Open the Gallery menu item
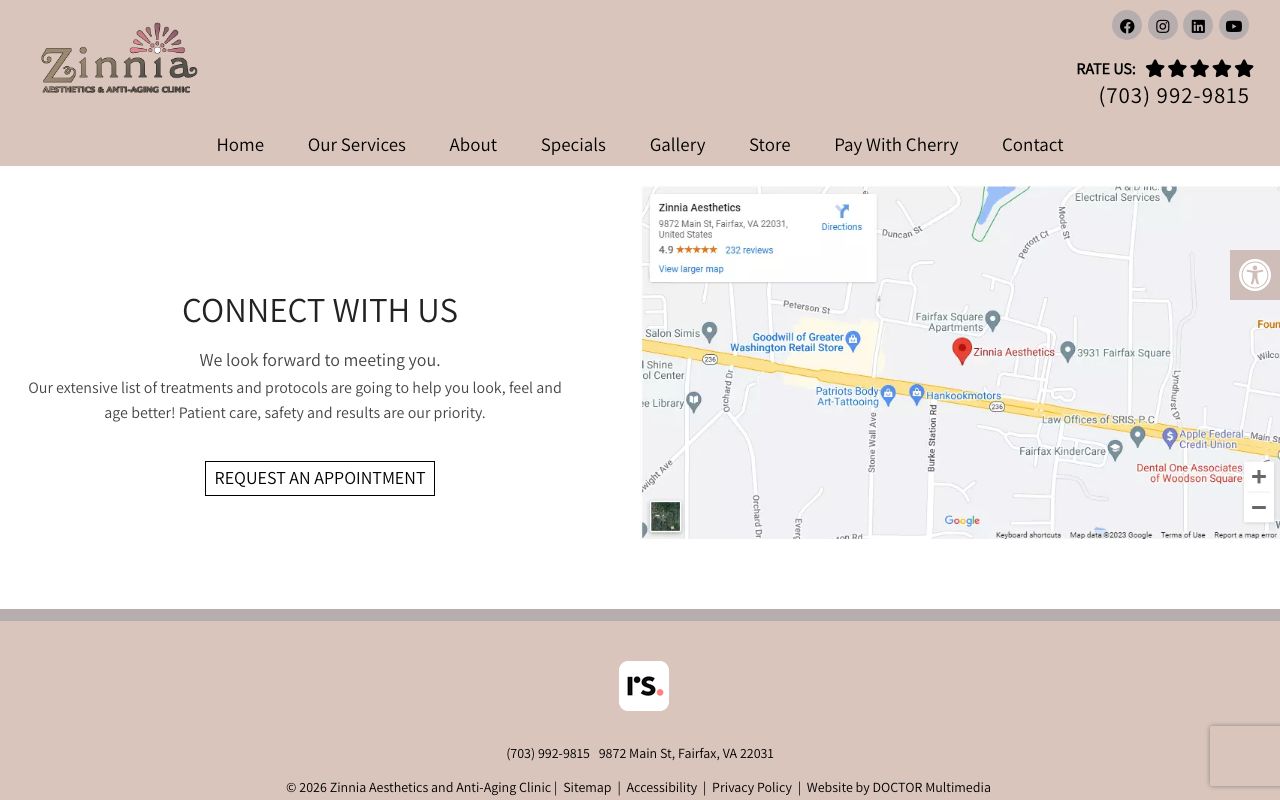 pos(677,144)
